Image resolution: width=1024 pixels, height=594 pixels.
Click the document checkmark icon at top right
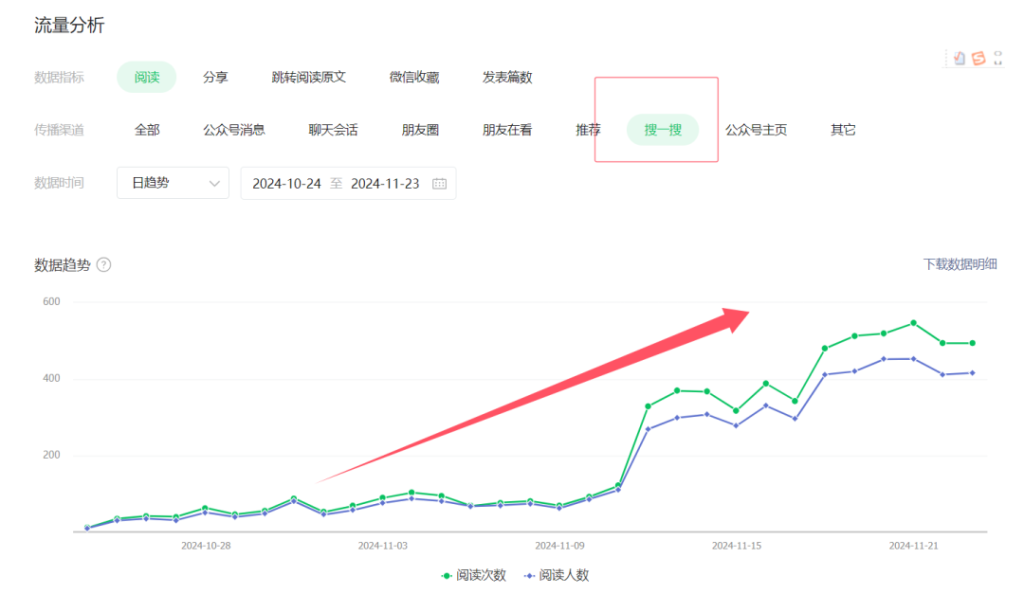pyautogui.click(x=960, y=58)
